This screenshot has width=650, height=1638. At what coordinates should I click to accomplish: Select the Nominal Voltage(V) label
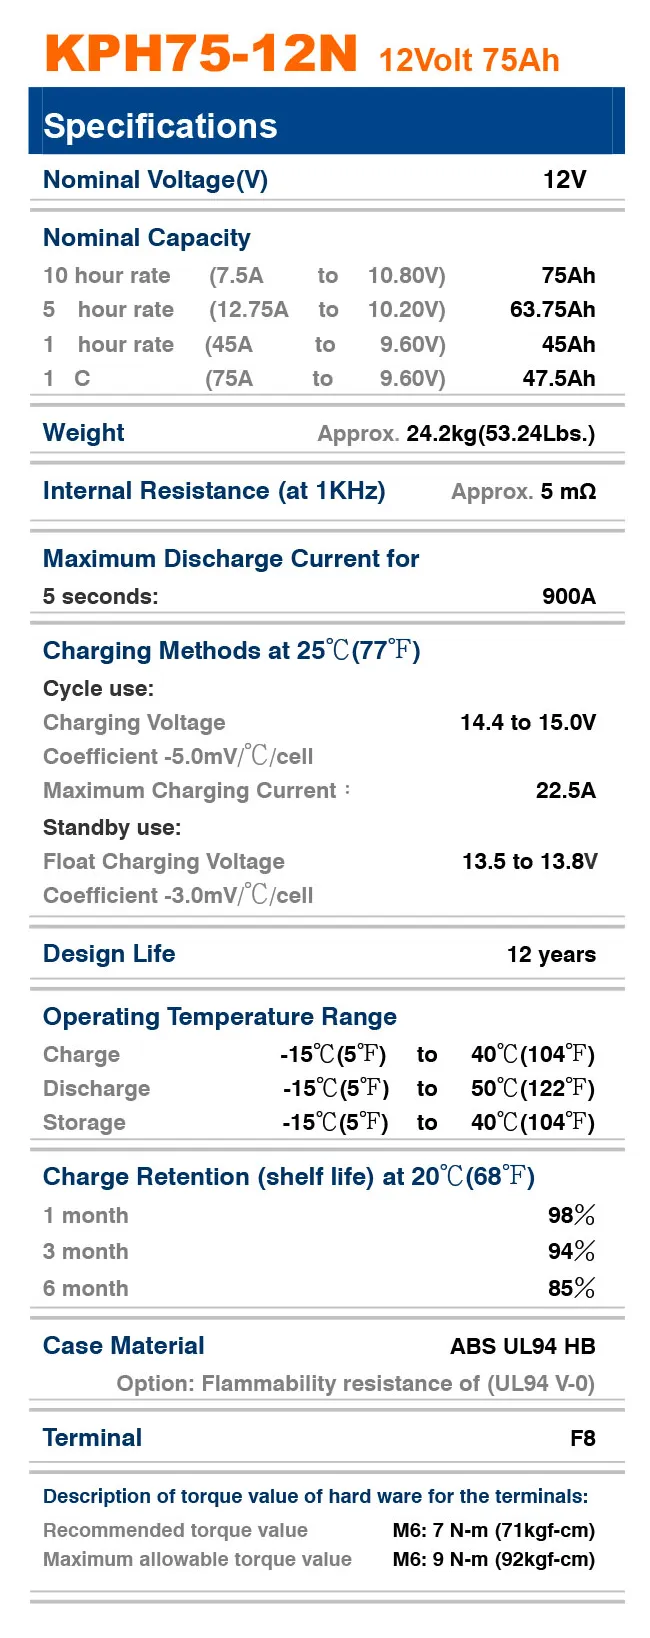(155, 180)
